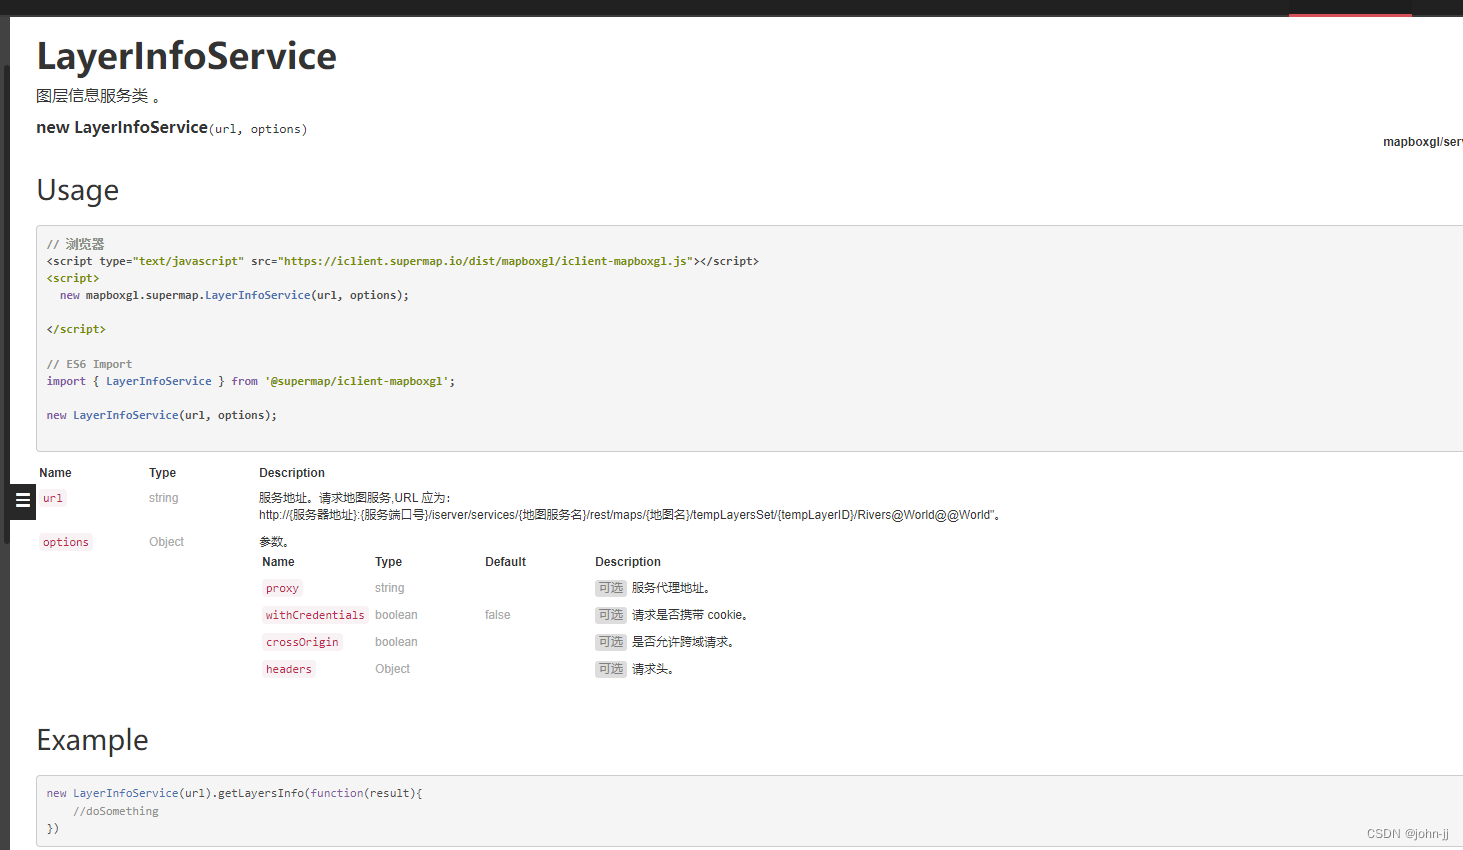
Task: Select LayerInfoService in the ES6 import line
Action: coord(158,380)
